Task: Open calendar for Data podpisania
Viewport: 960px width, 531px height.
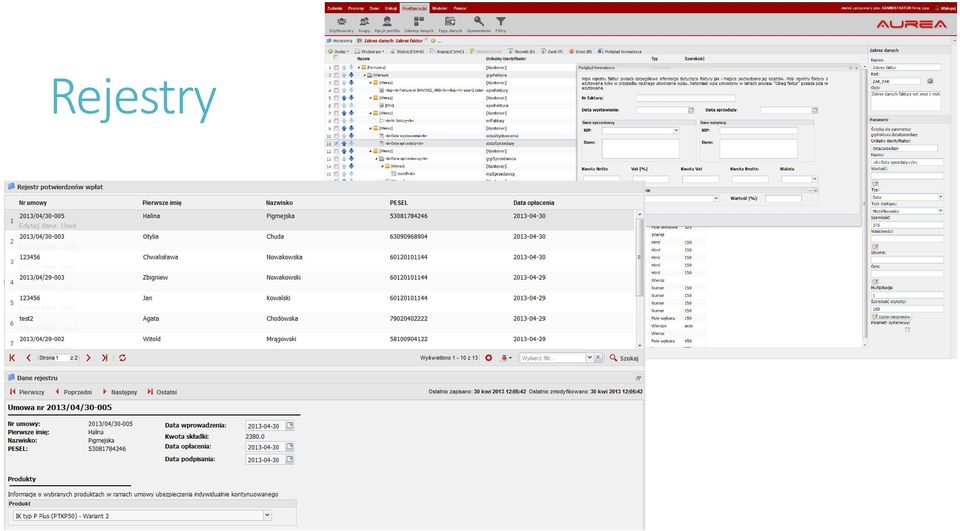Action: 290,459
